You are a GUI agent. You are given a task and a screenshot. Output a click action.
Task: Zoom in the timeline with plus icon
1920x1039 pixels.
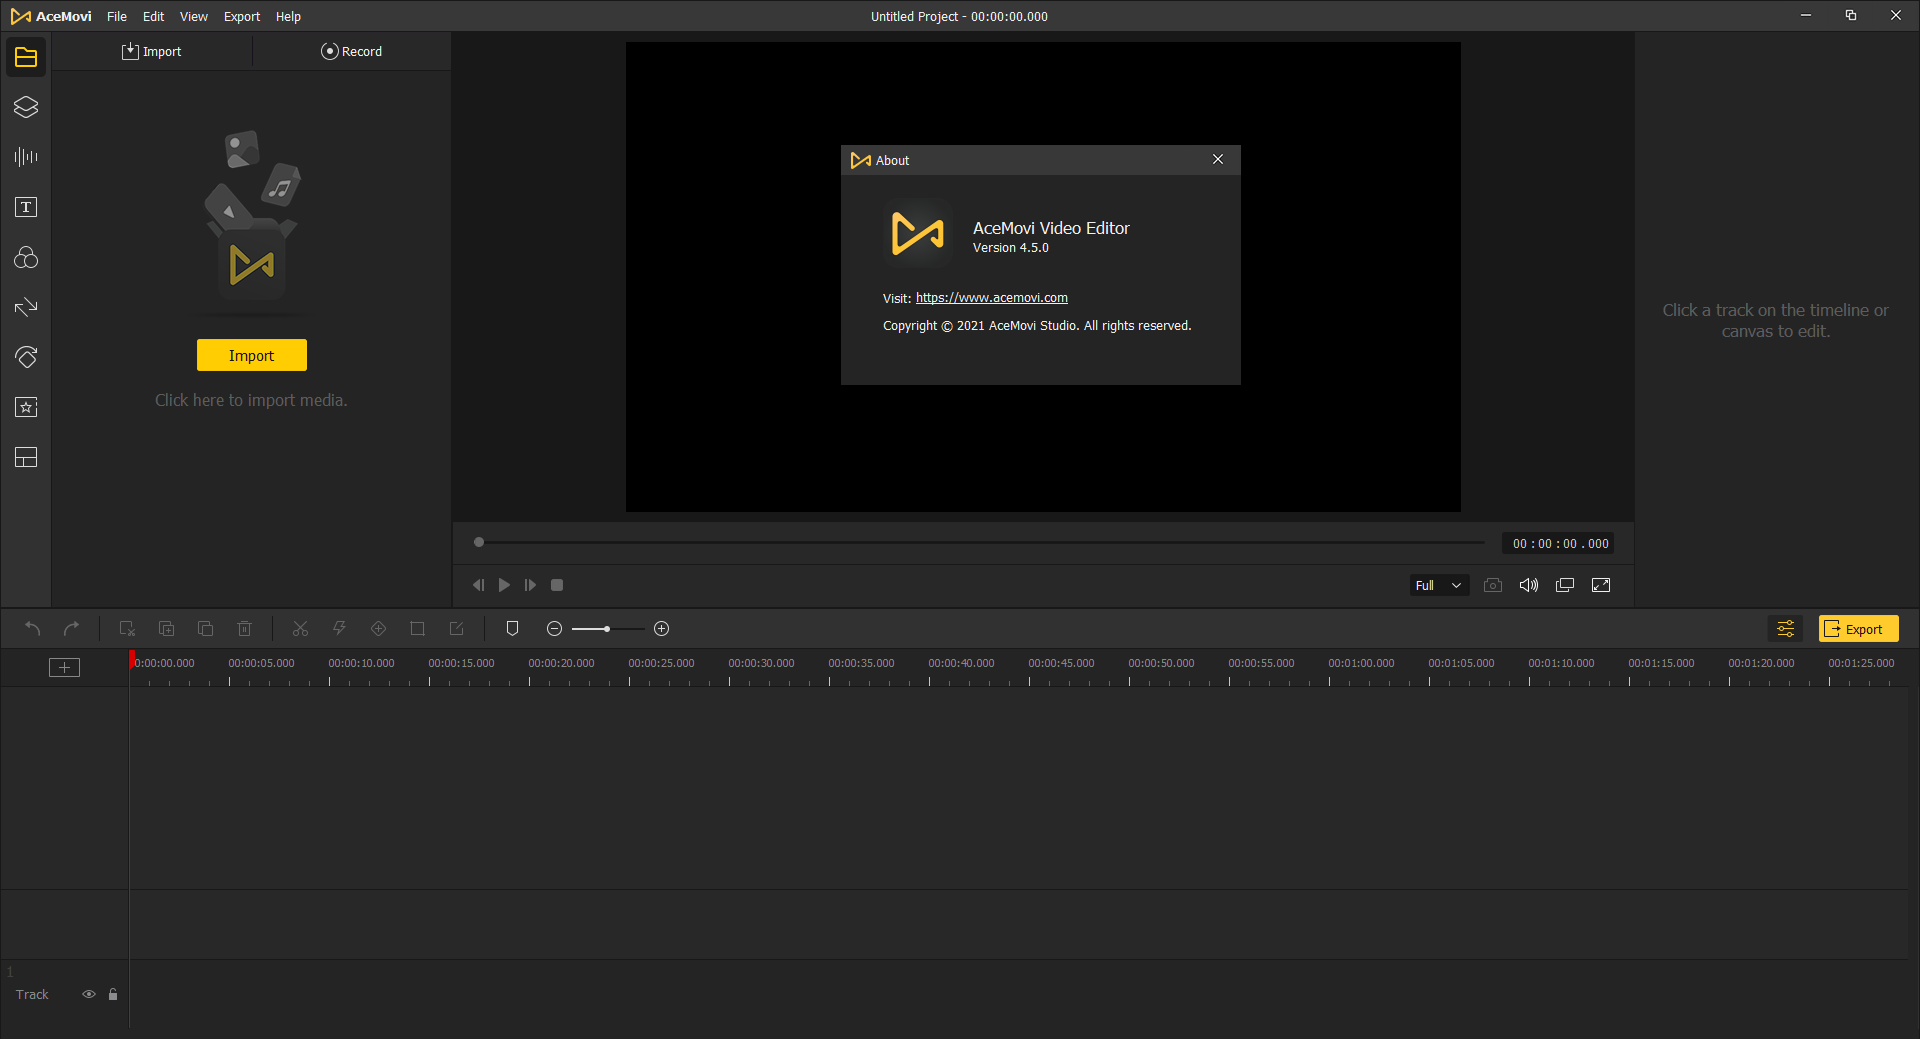pyautogui.click(x=661, y=628)
